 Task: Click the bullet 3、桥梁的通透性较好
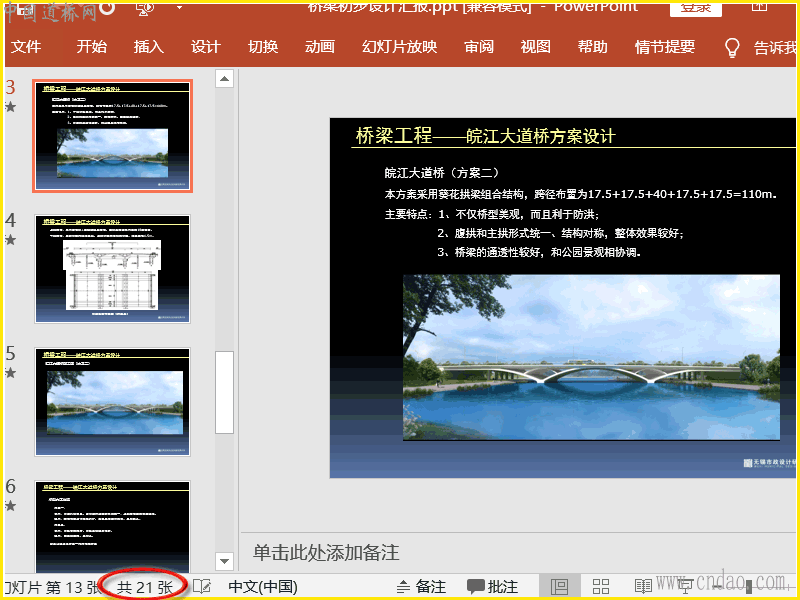539,252
